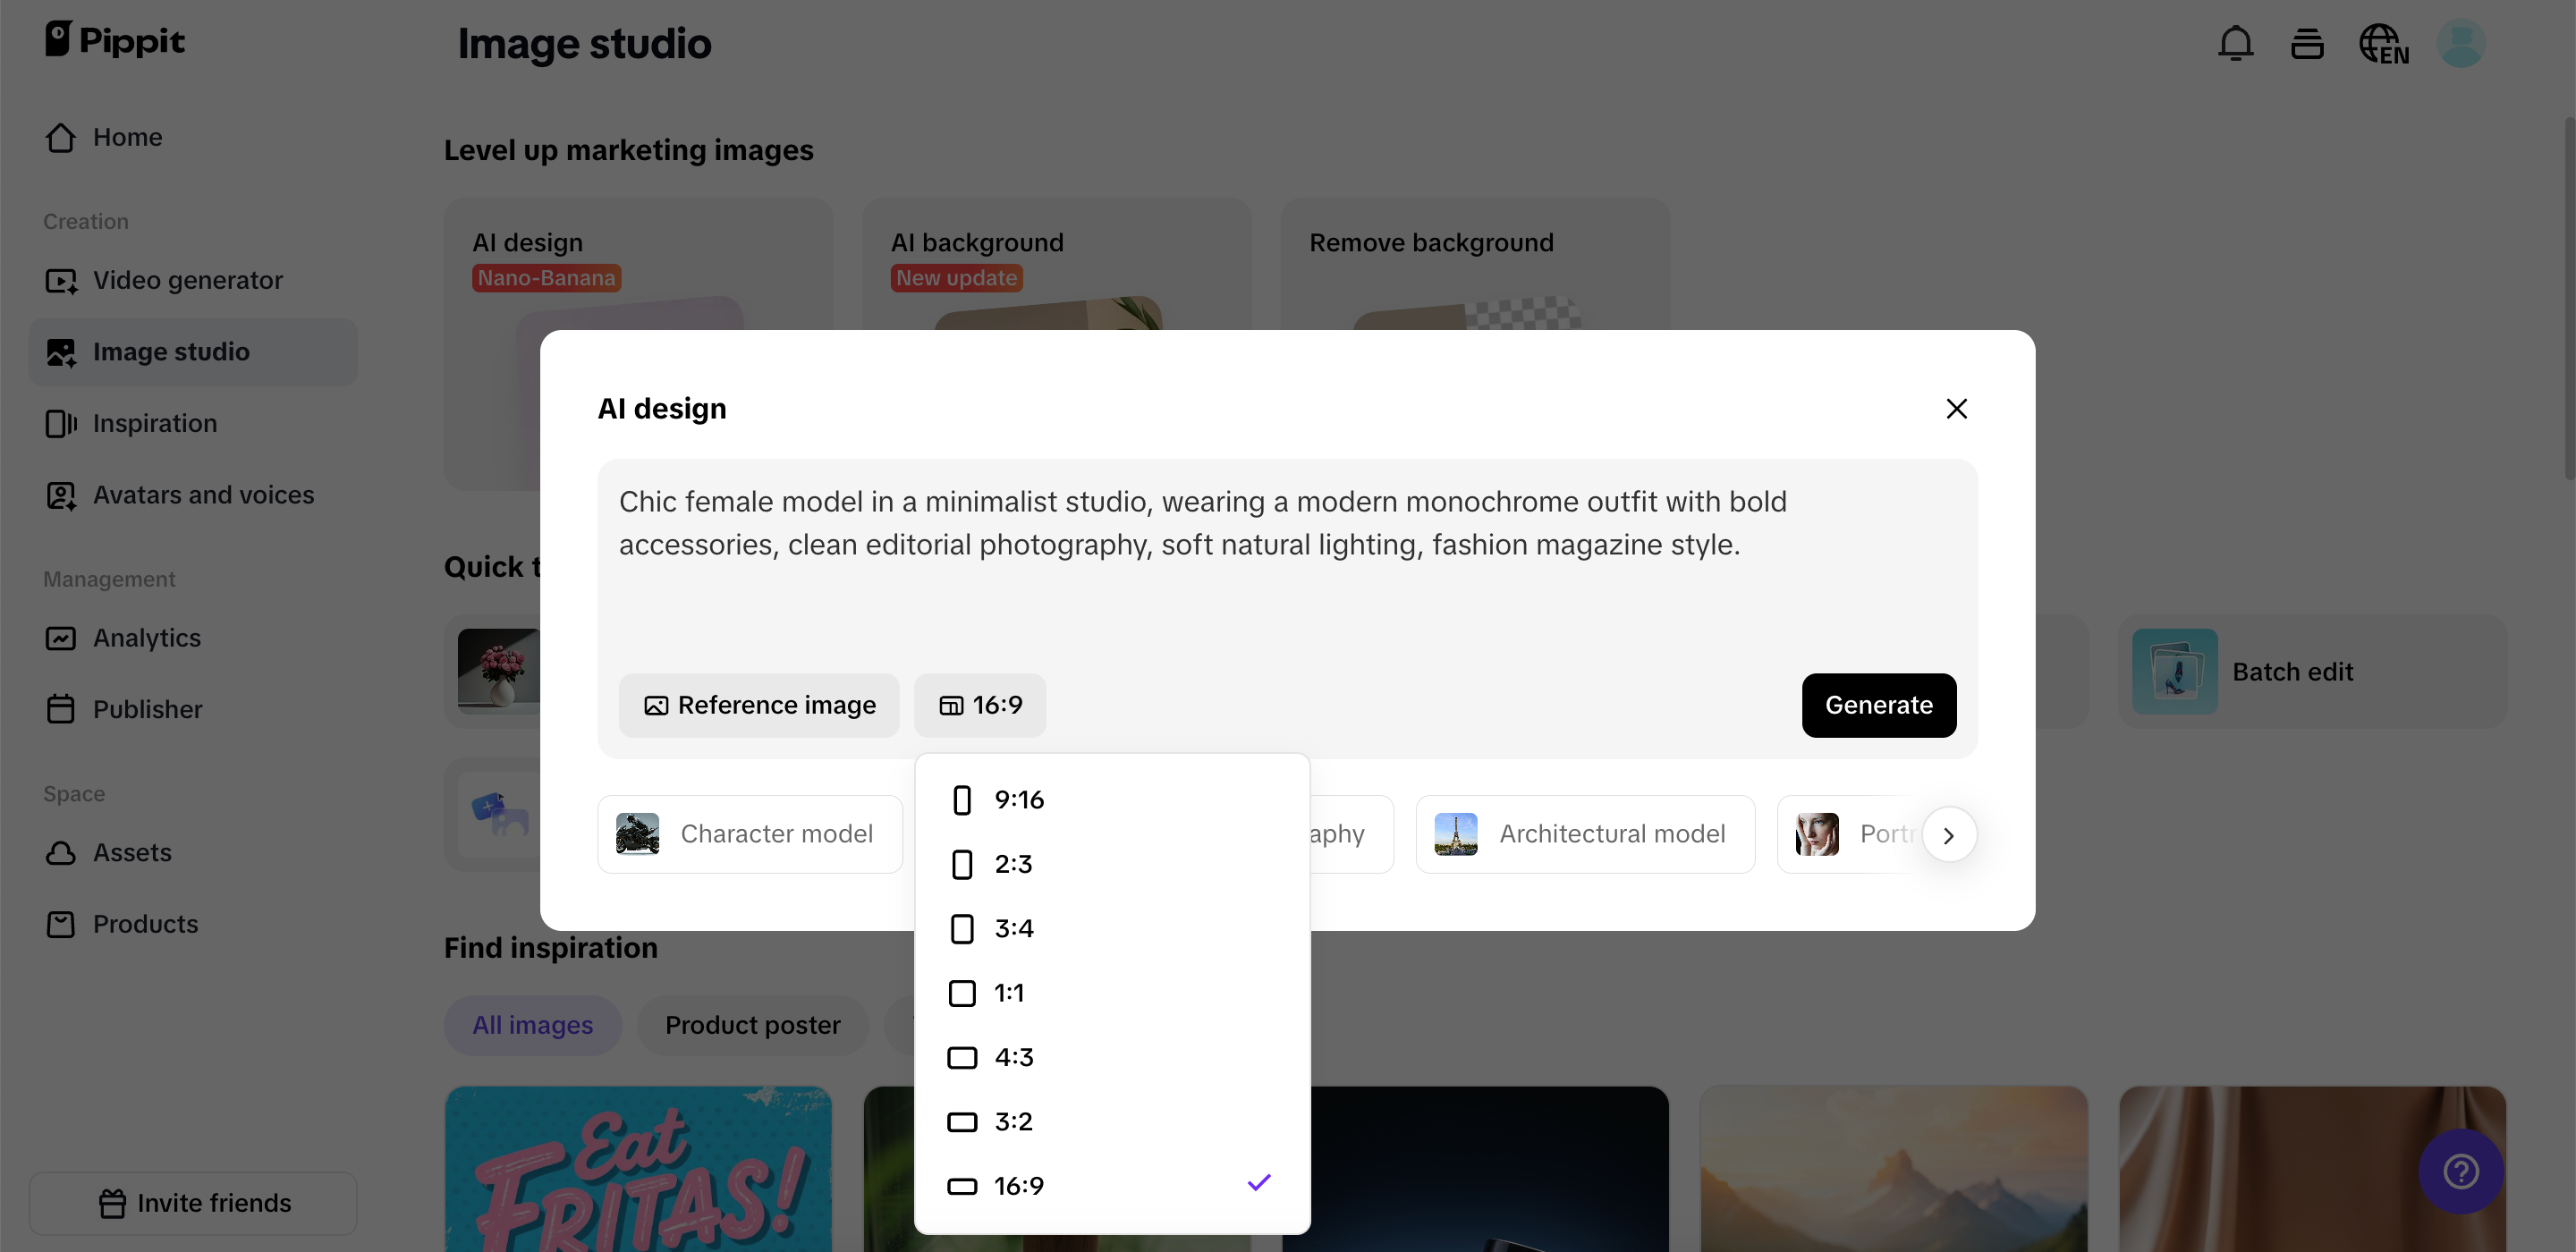Image resolution: width=2576 pixels, height=1252 pixels.
Task: Open the credits stack icon in header
Action: point(2307,44)
